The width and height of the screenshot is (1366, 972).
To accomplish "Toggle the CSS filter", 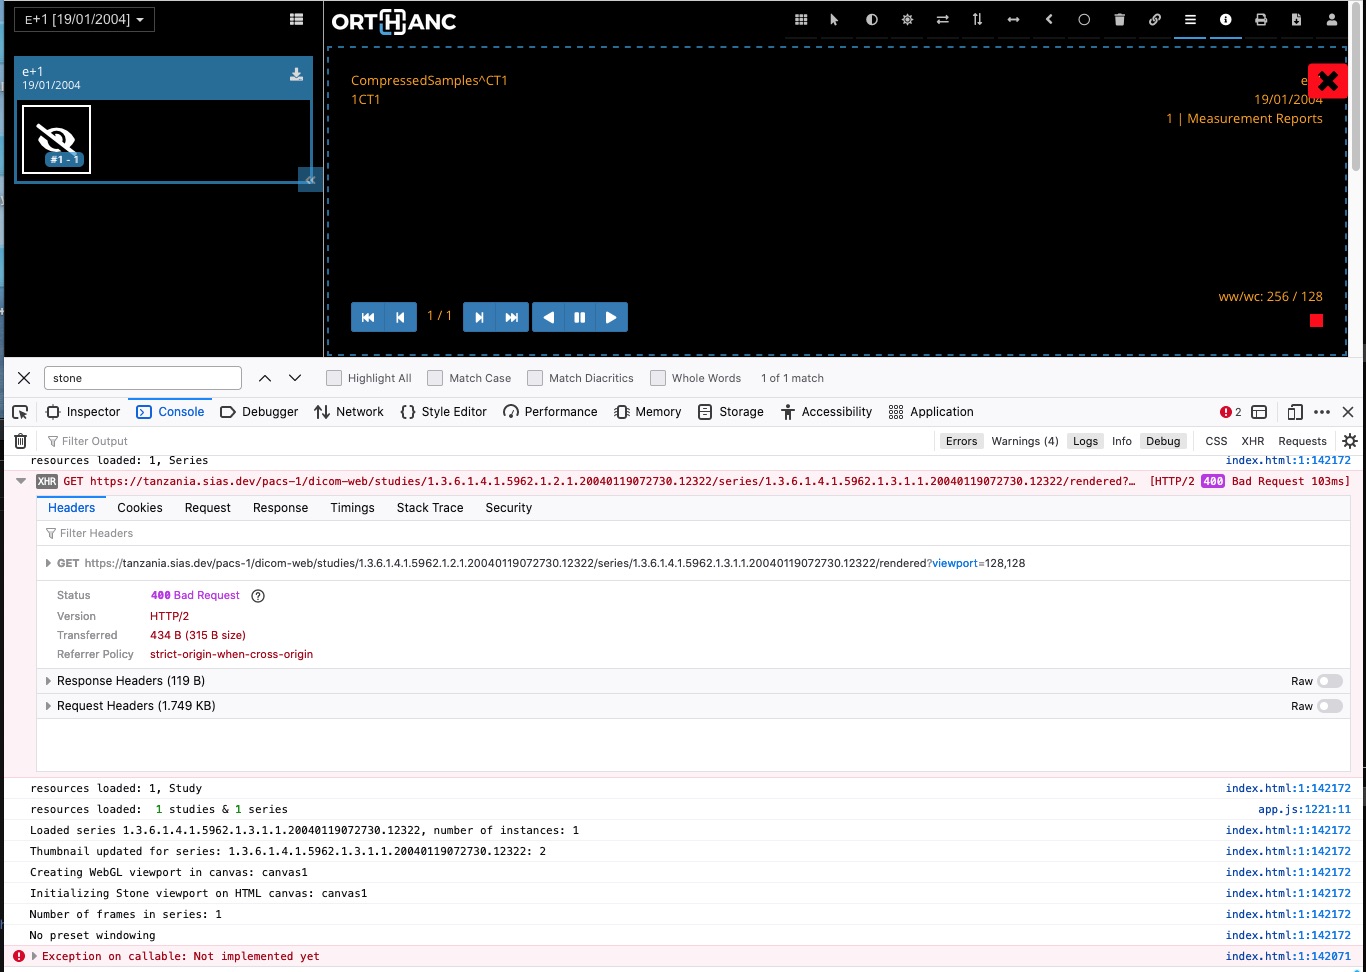I will [x=1216, y=441].
